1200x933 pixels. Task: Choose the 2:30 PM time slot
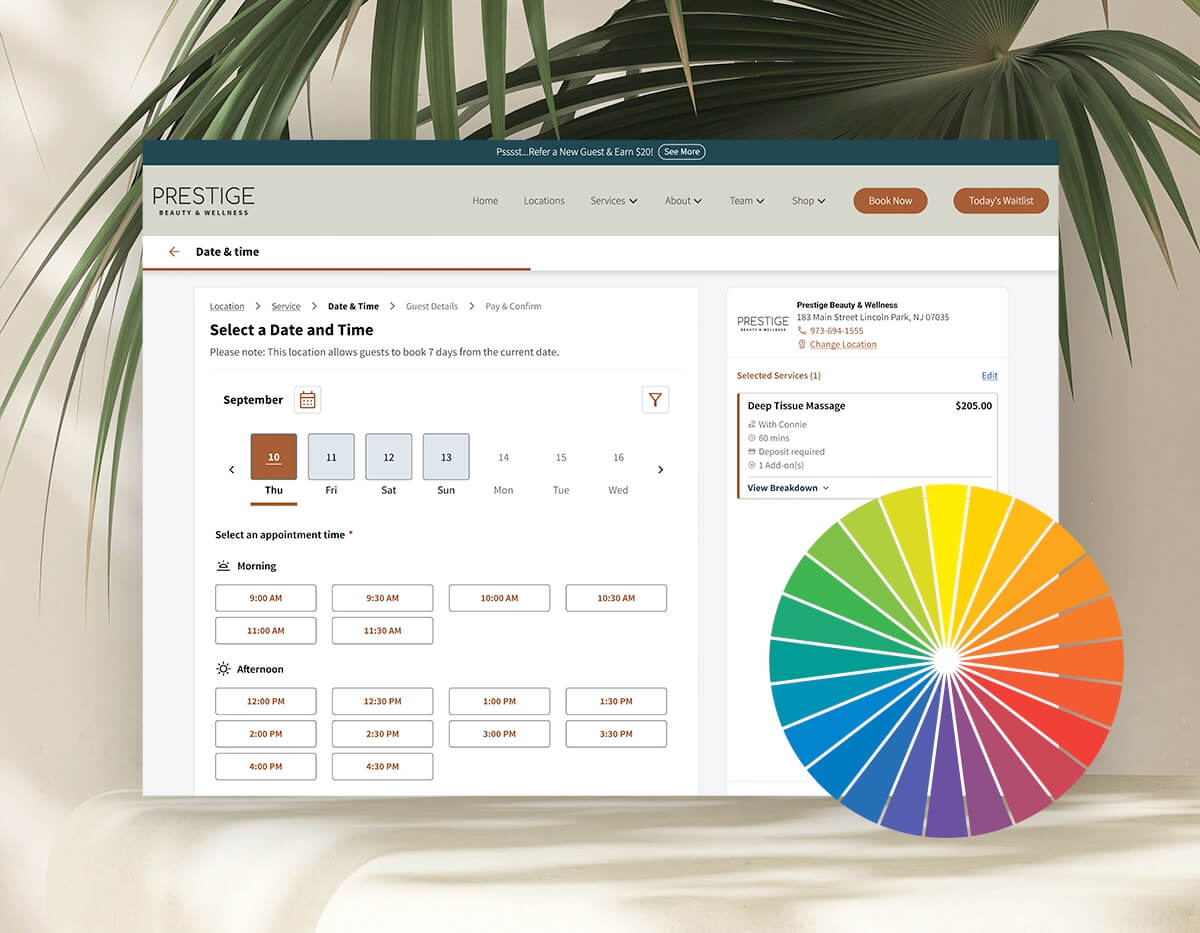382,734
